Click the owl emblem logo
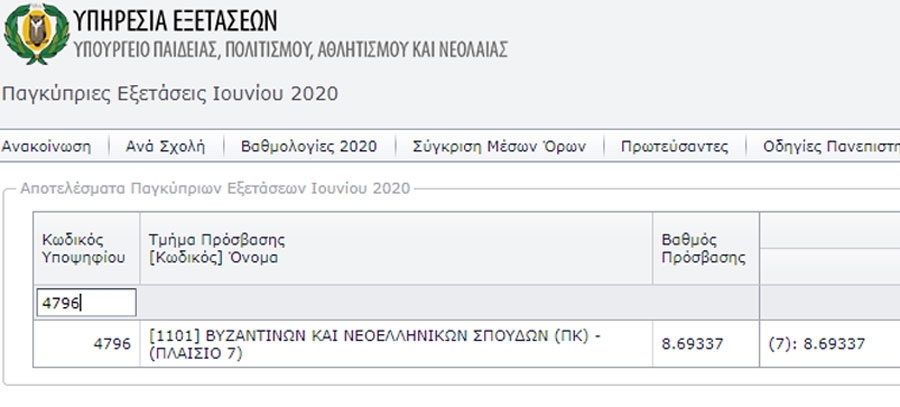 (36, 33)
